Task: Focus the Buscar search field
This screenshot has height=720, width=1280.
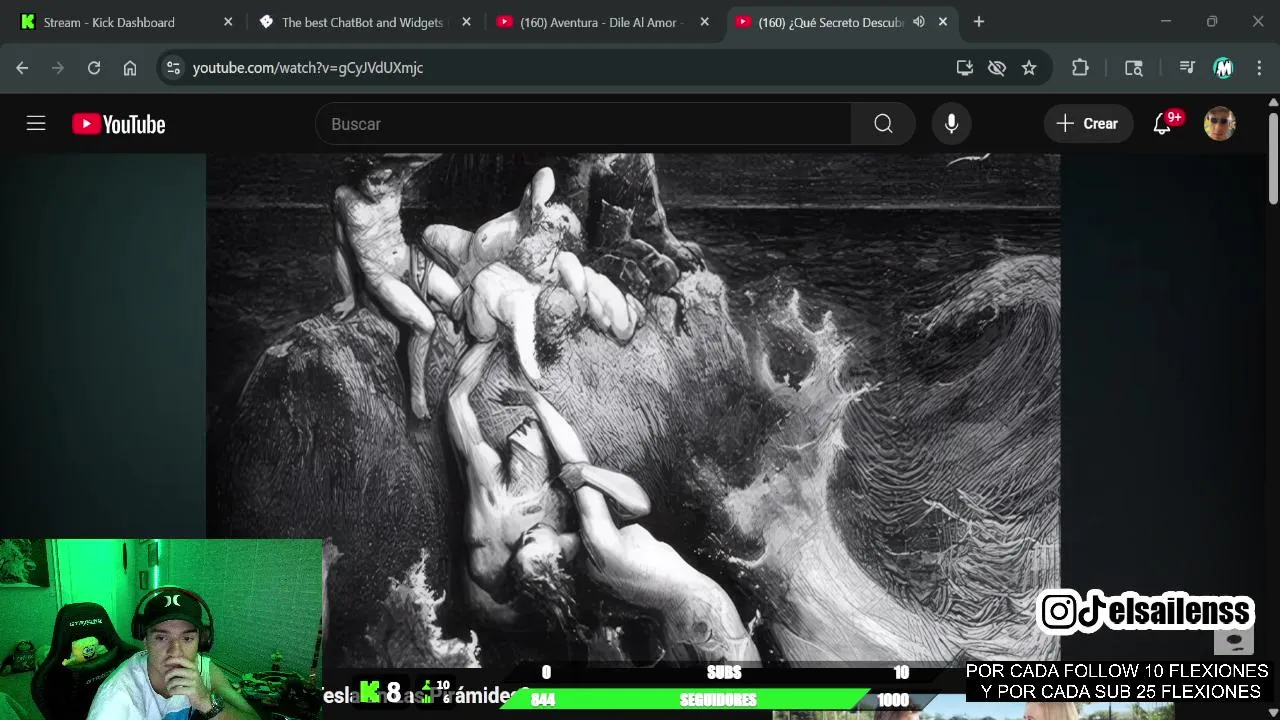Action: 583,124
